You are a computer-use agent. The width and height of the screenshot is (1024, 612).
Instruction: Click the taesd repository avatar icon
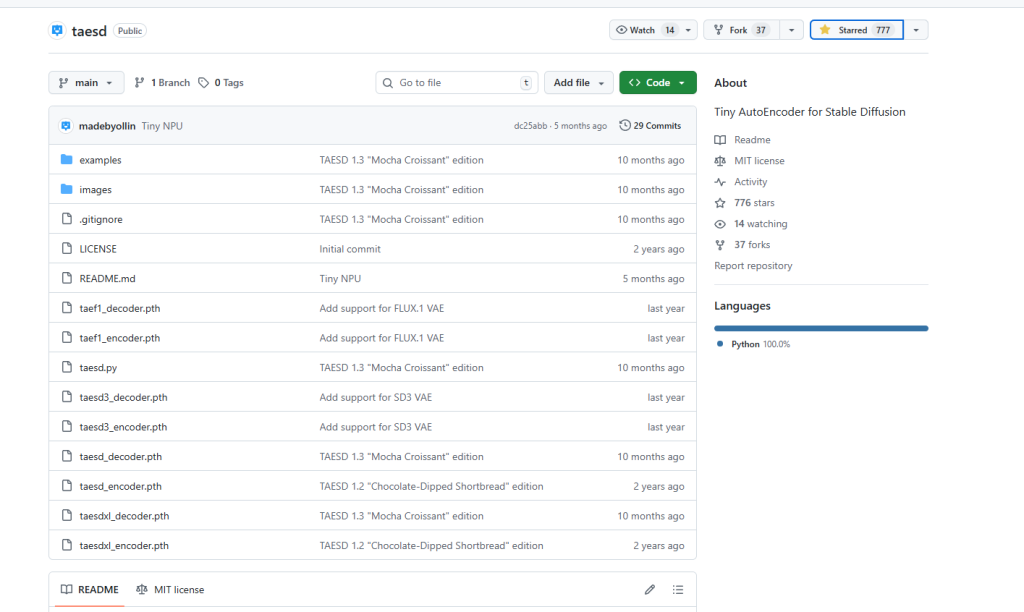click(x=57, y=30)
